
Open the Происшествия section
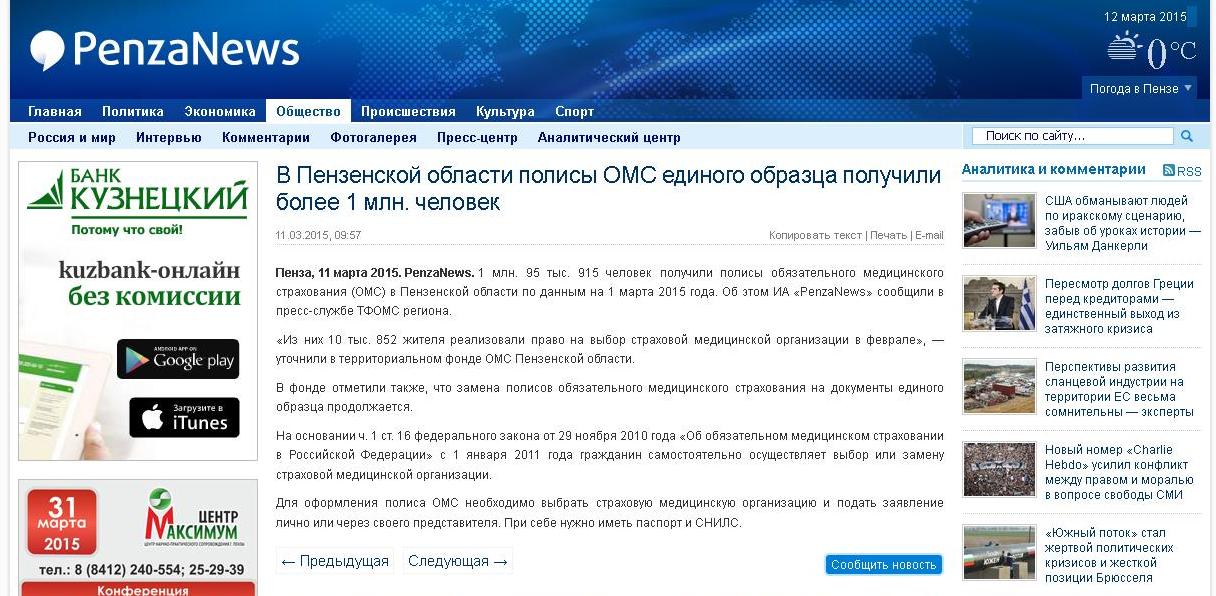(408, 111)
